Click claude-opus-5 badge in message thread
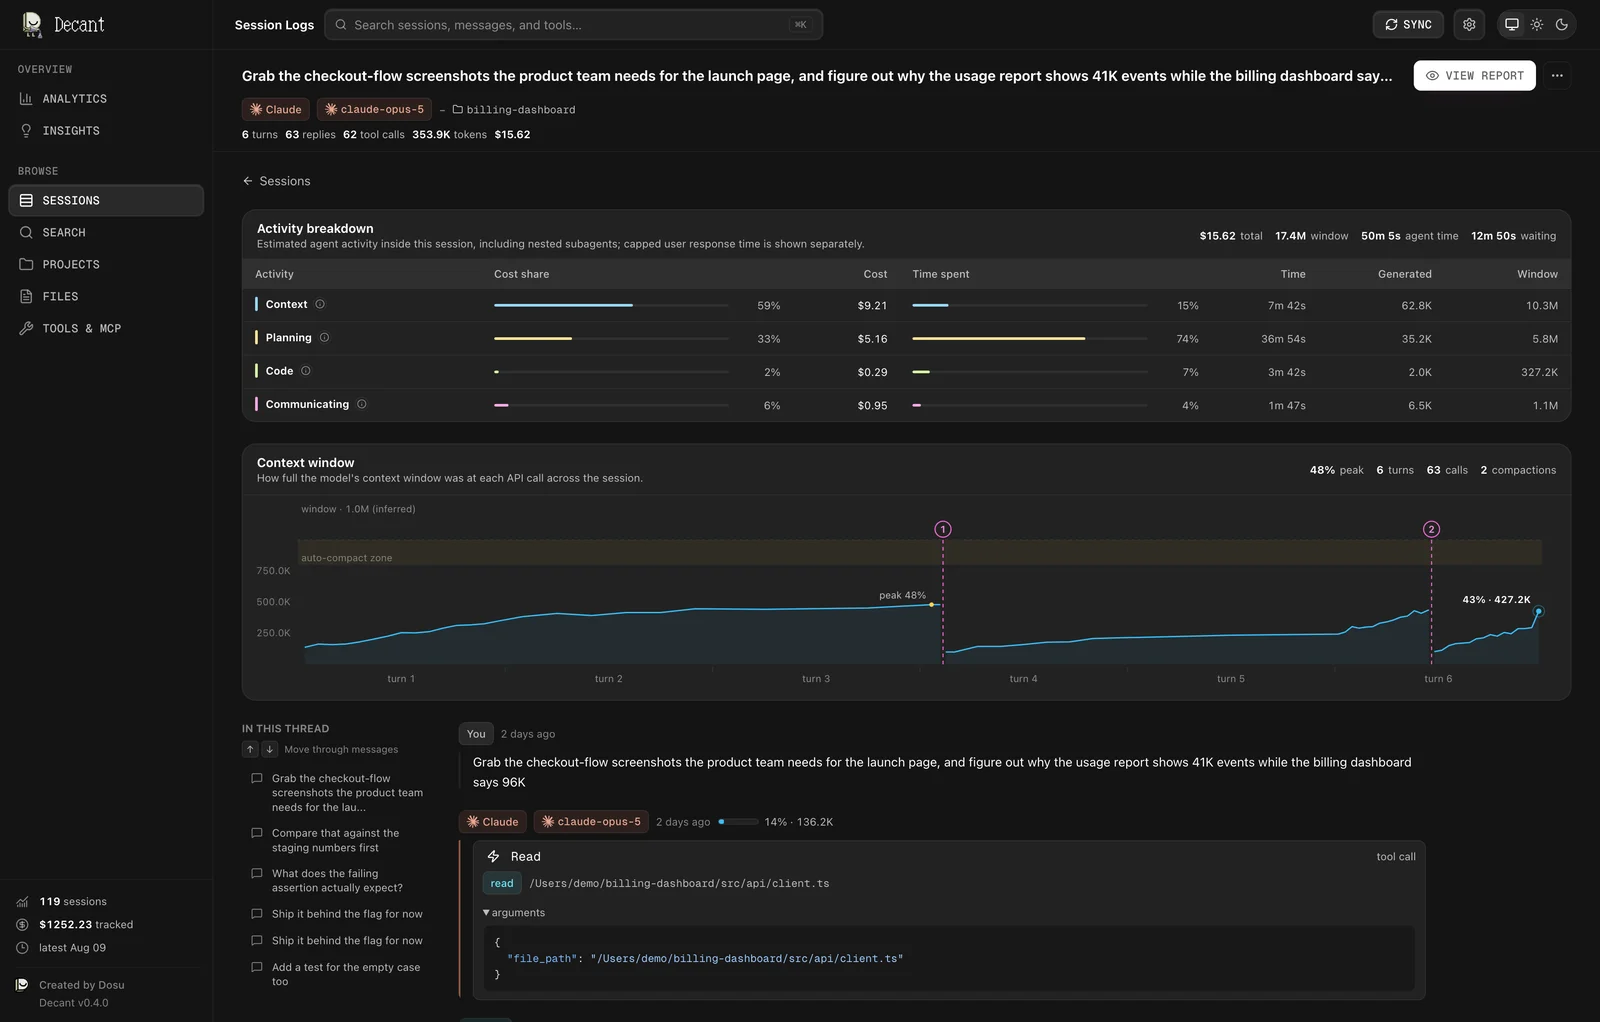1600x1022 pixels. [x=591, y=822]
